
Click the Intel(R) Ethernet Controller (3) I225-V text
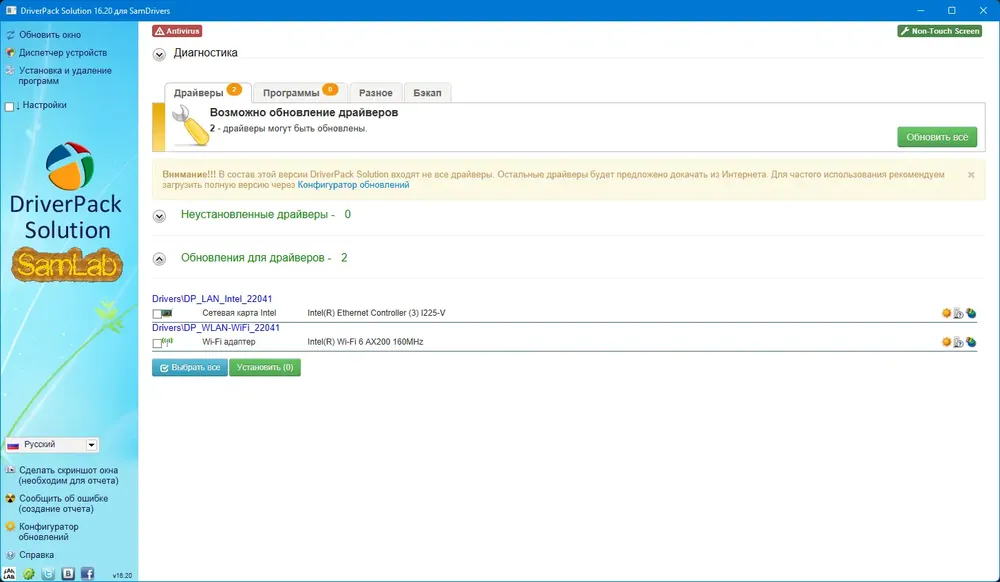tap(376, 313)
